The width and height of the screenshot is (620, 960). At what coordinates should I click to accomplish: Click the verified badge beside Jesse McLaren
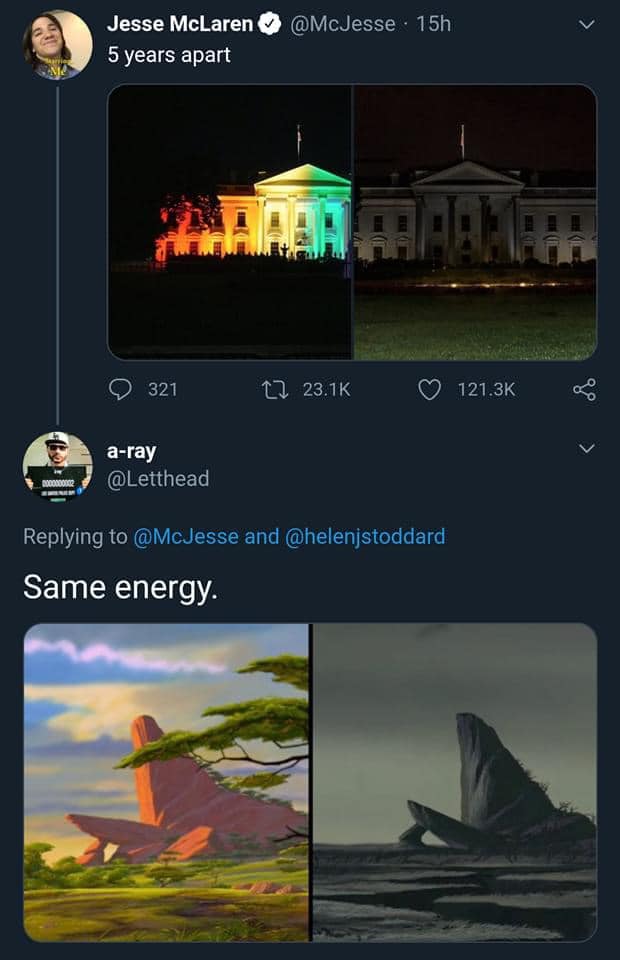point(271,23)
